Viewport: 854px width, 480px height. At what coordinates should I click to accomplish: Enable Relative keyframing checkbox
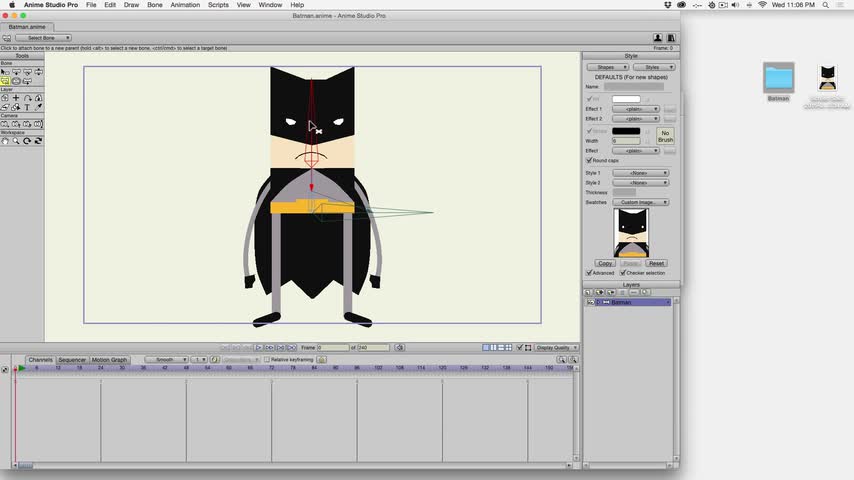point(267,360)
